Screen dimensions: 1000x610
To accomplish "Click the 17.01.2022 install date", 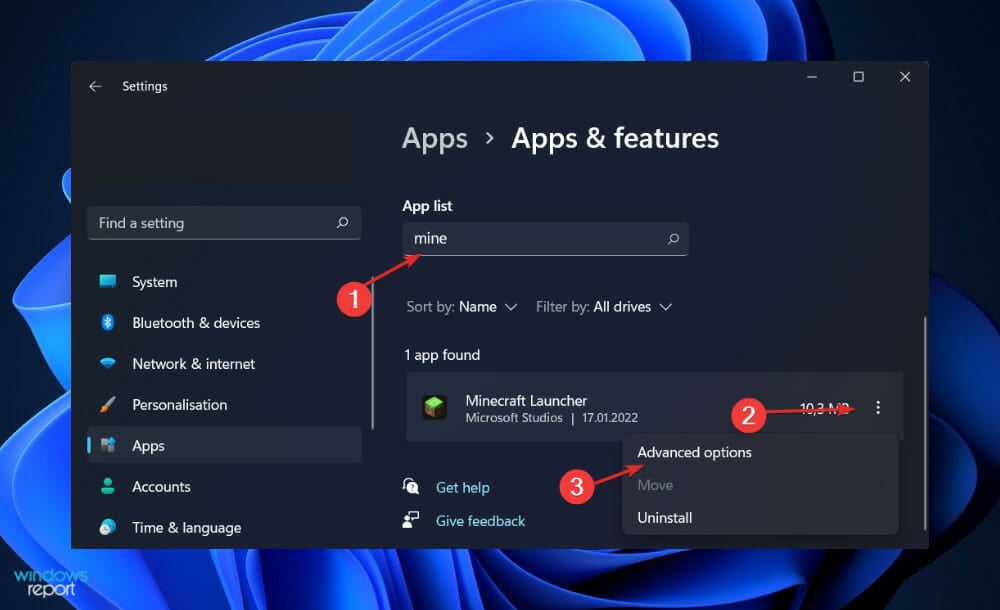I will tap(610, 418).
